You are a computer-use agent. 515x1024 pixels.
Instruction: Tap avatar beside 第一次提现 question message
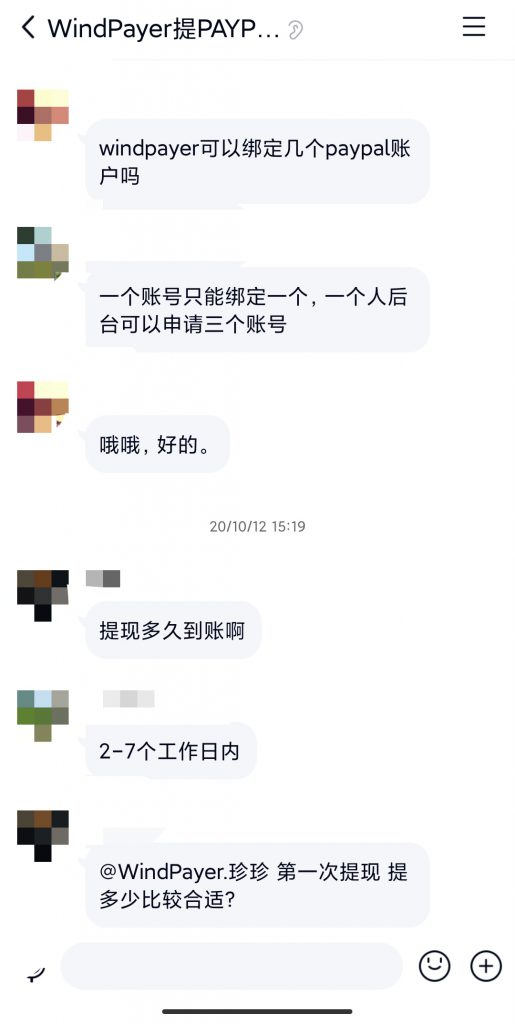click(42, 836)
